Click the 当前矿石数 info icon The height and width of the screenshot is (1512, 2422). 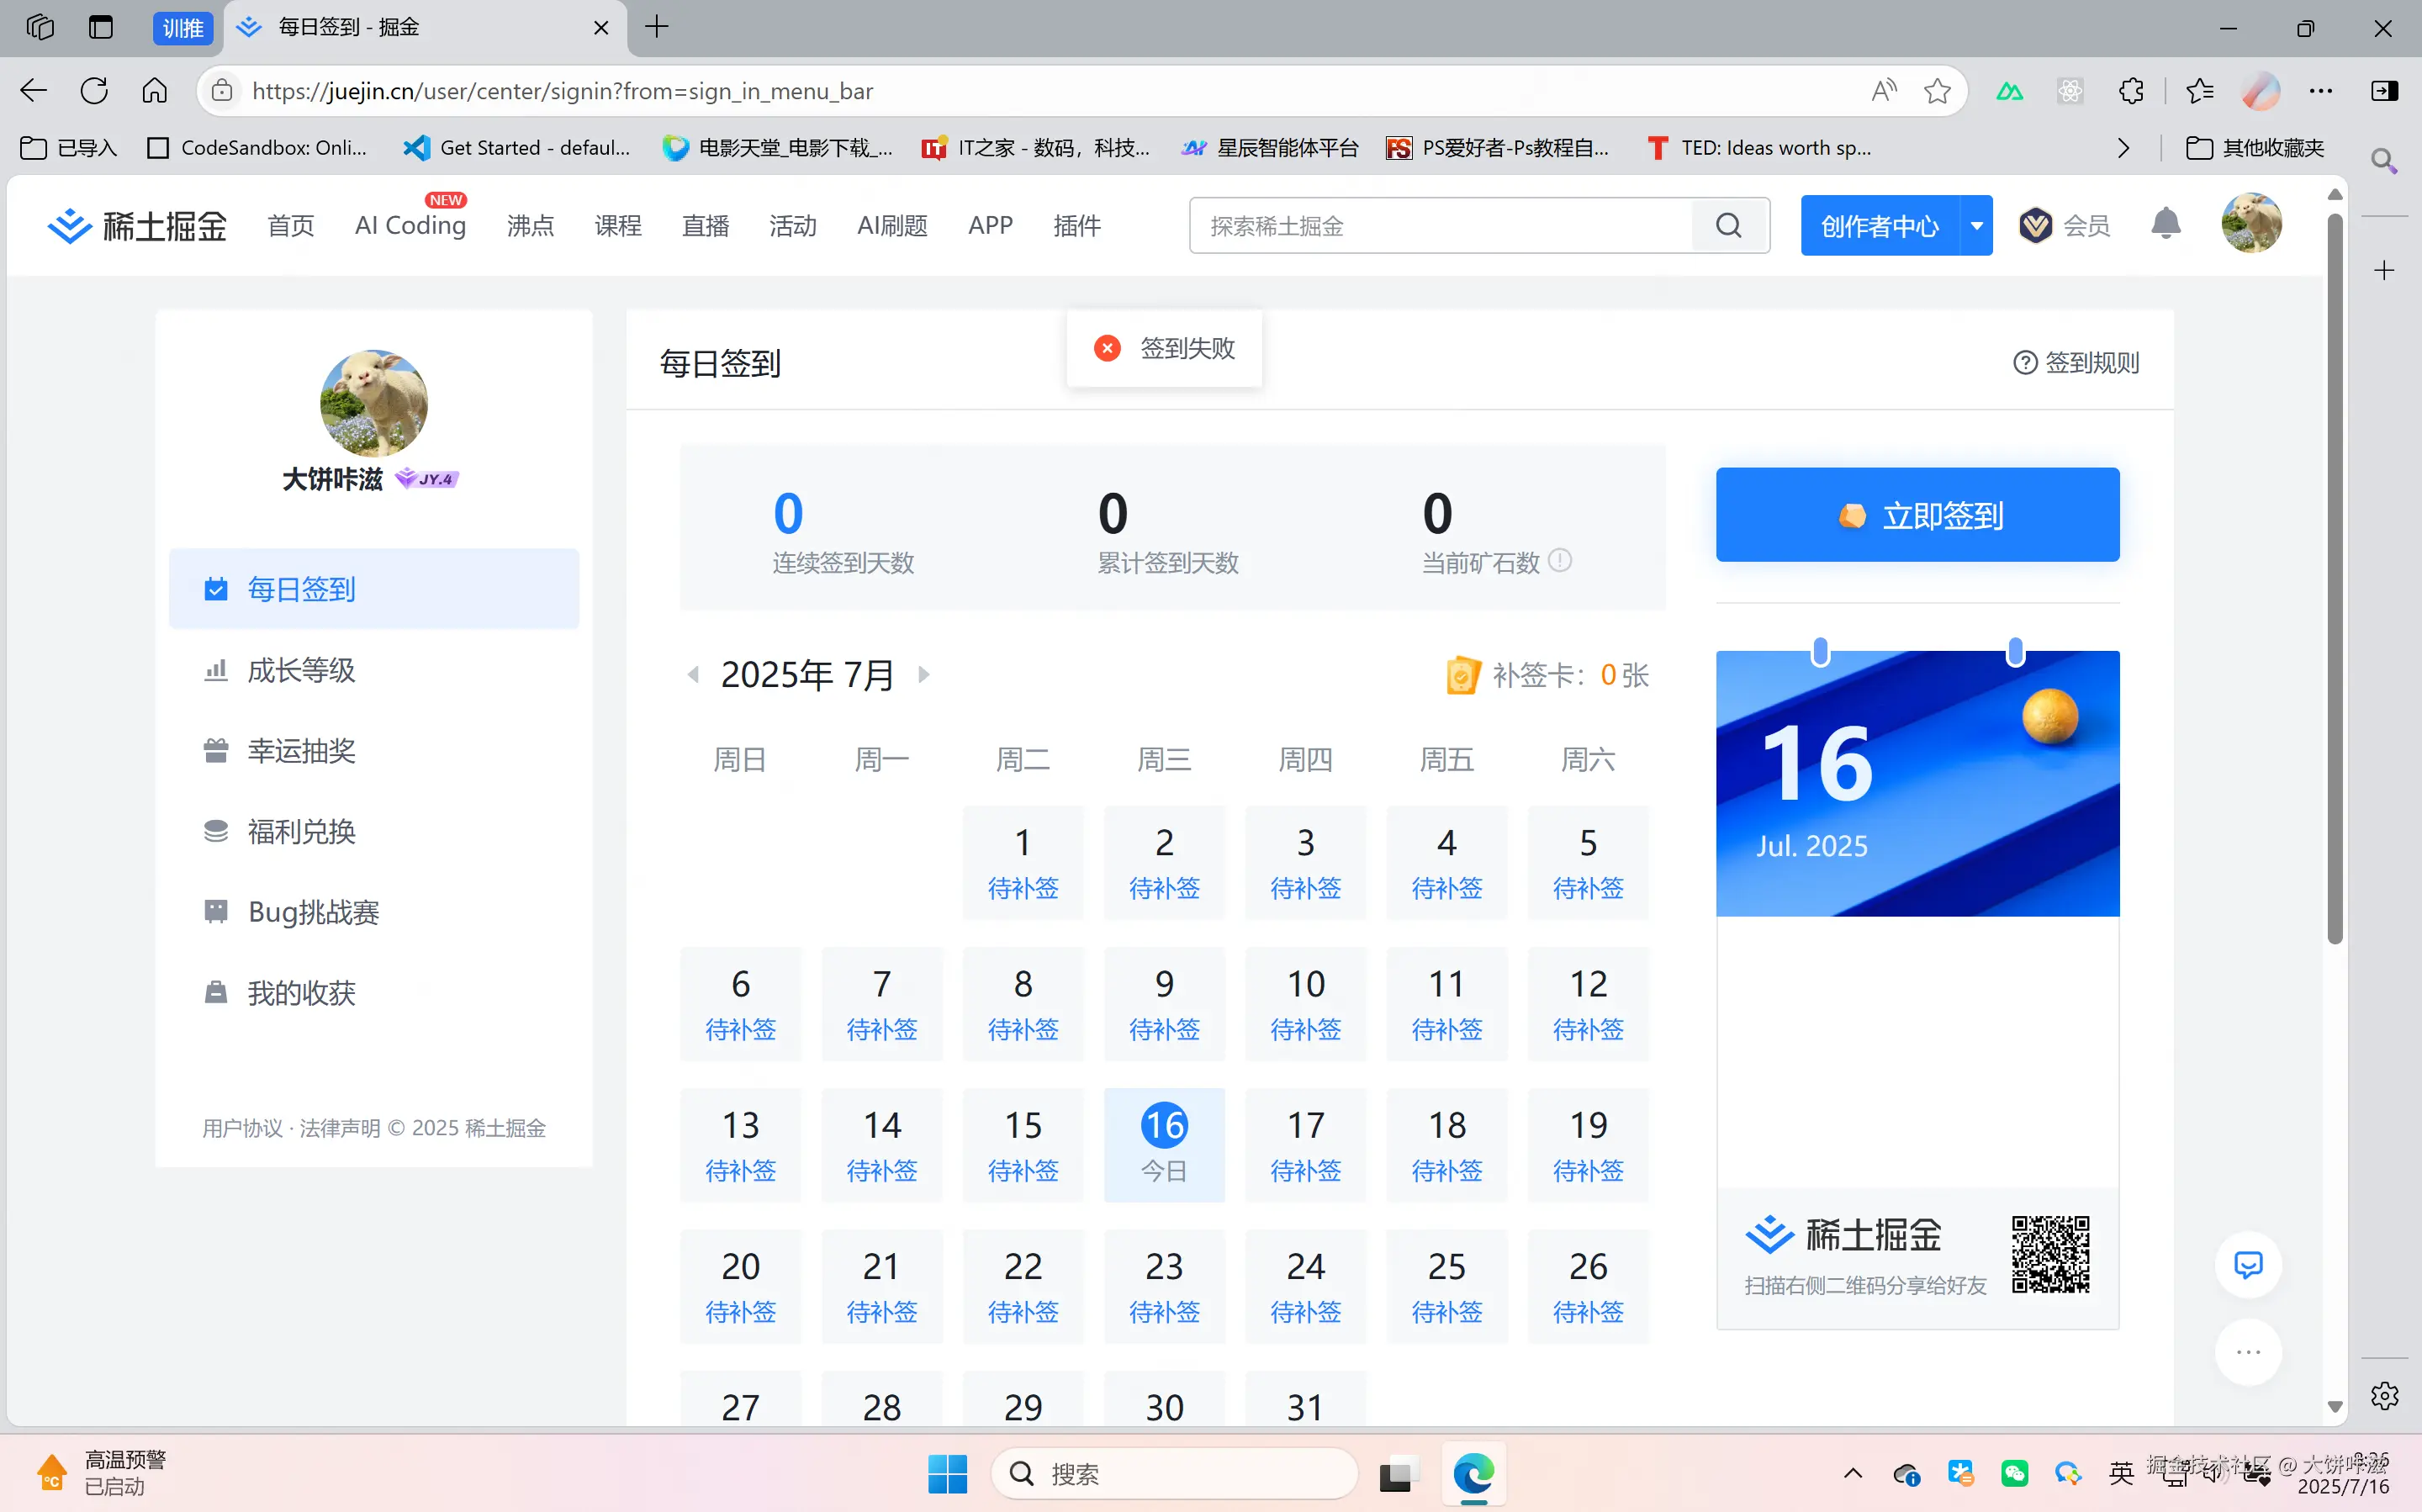pos(1560,561)
